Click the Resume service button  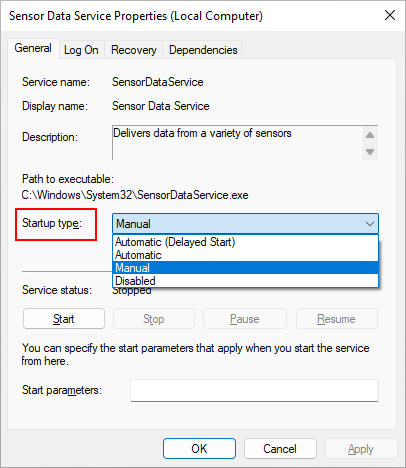pyautogui.click(x=337, y=319)
